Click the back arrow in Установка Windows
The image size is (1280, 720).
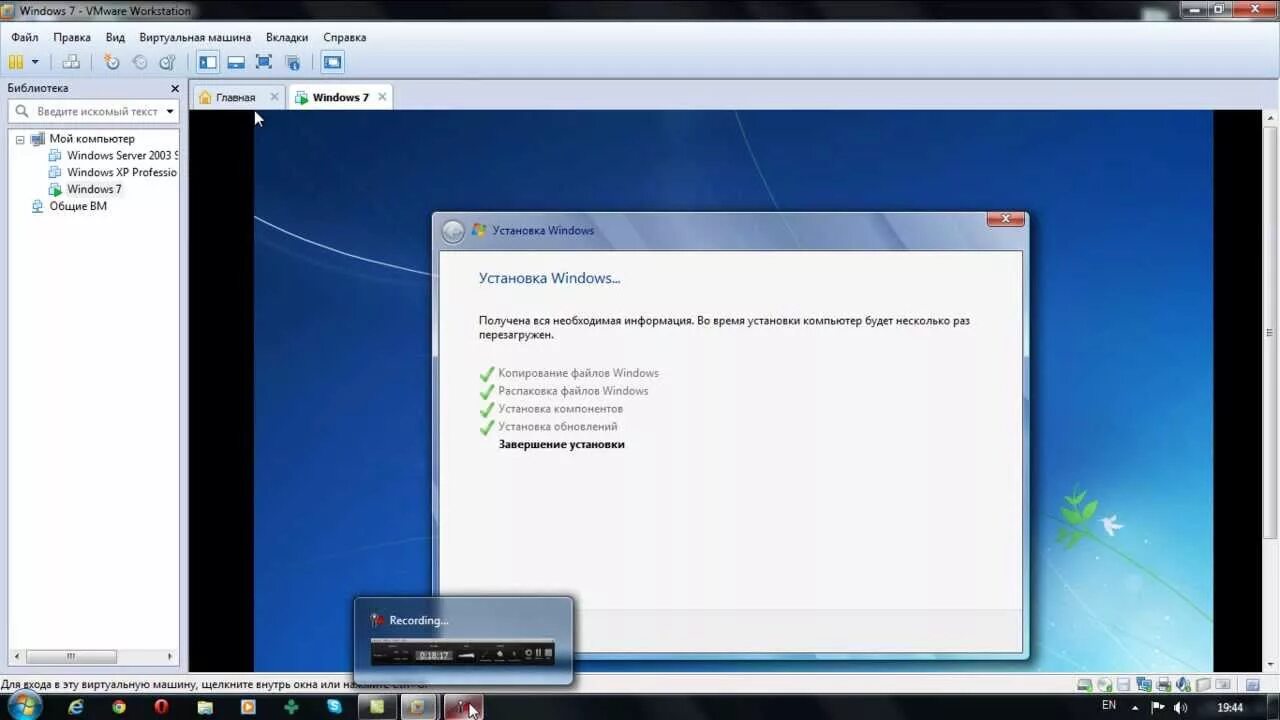(453, 231)
